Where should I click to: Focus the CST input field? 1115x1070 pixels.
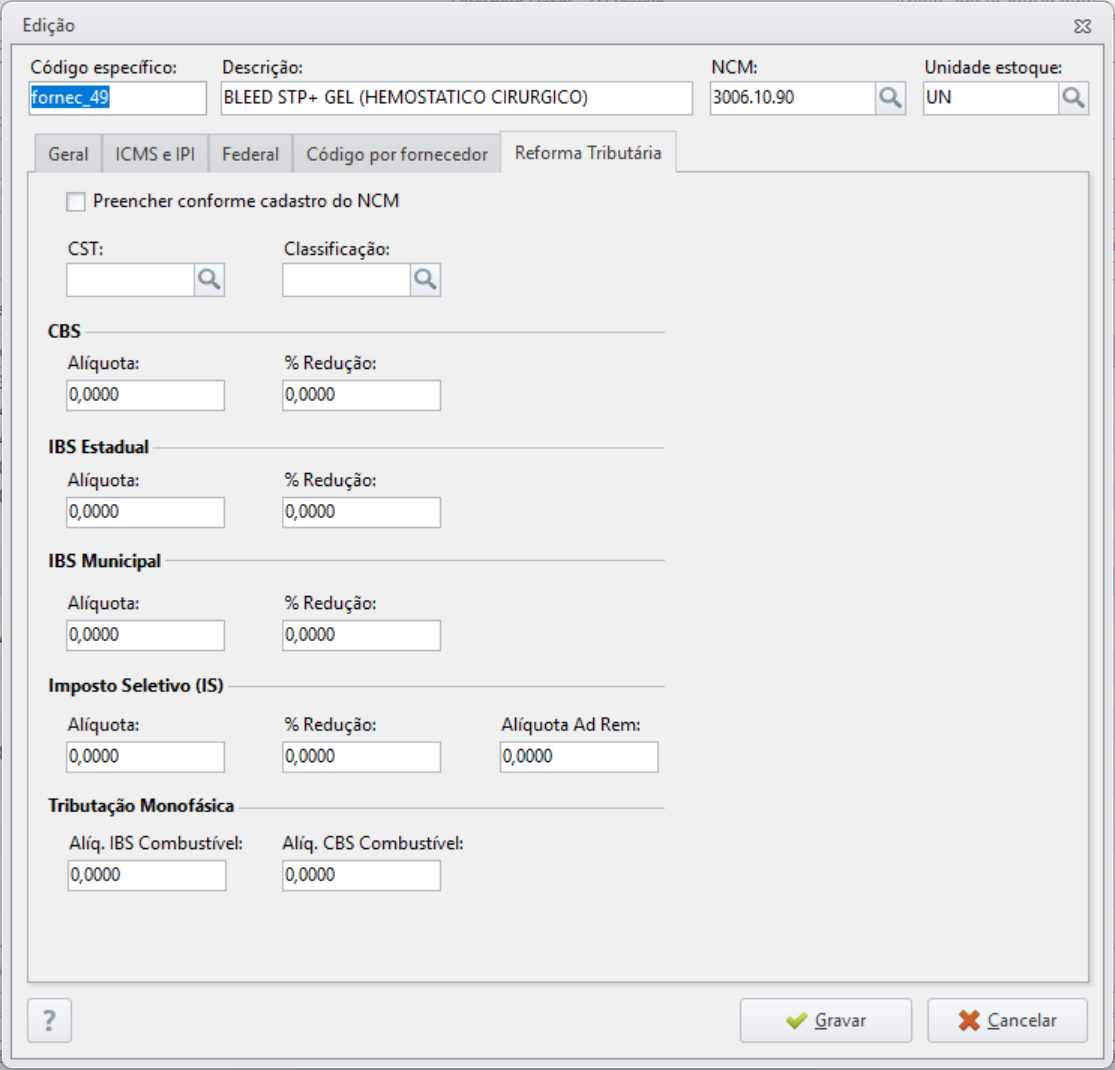130,280
